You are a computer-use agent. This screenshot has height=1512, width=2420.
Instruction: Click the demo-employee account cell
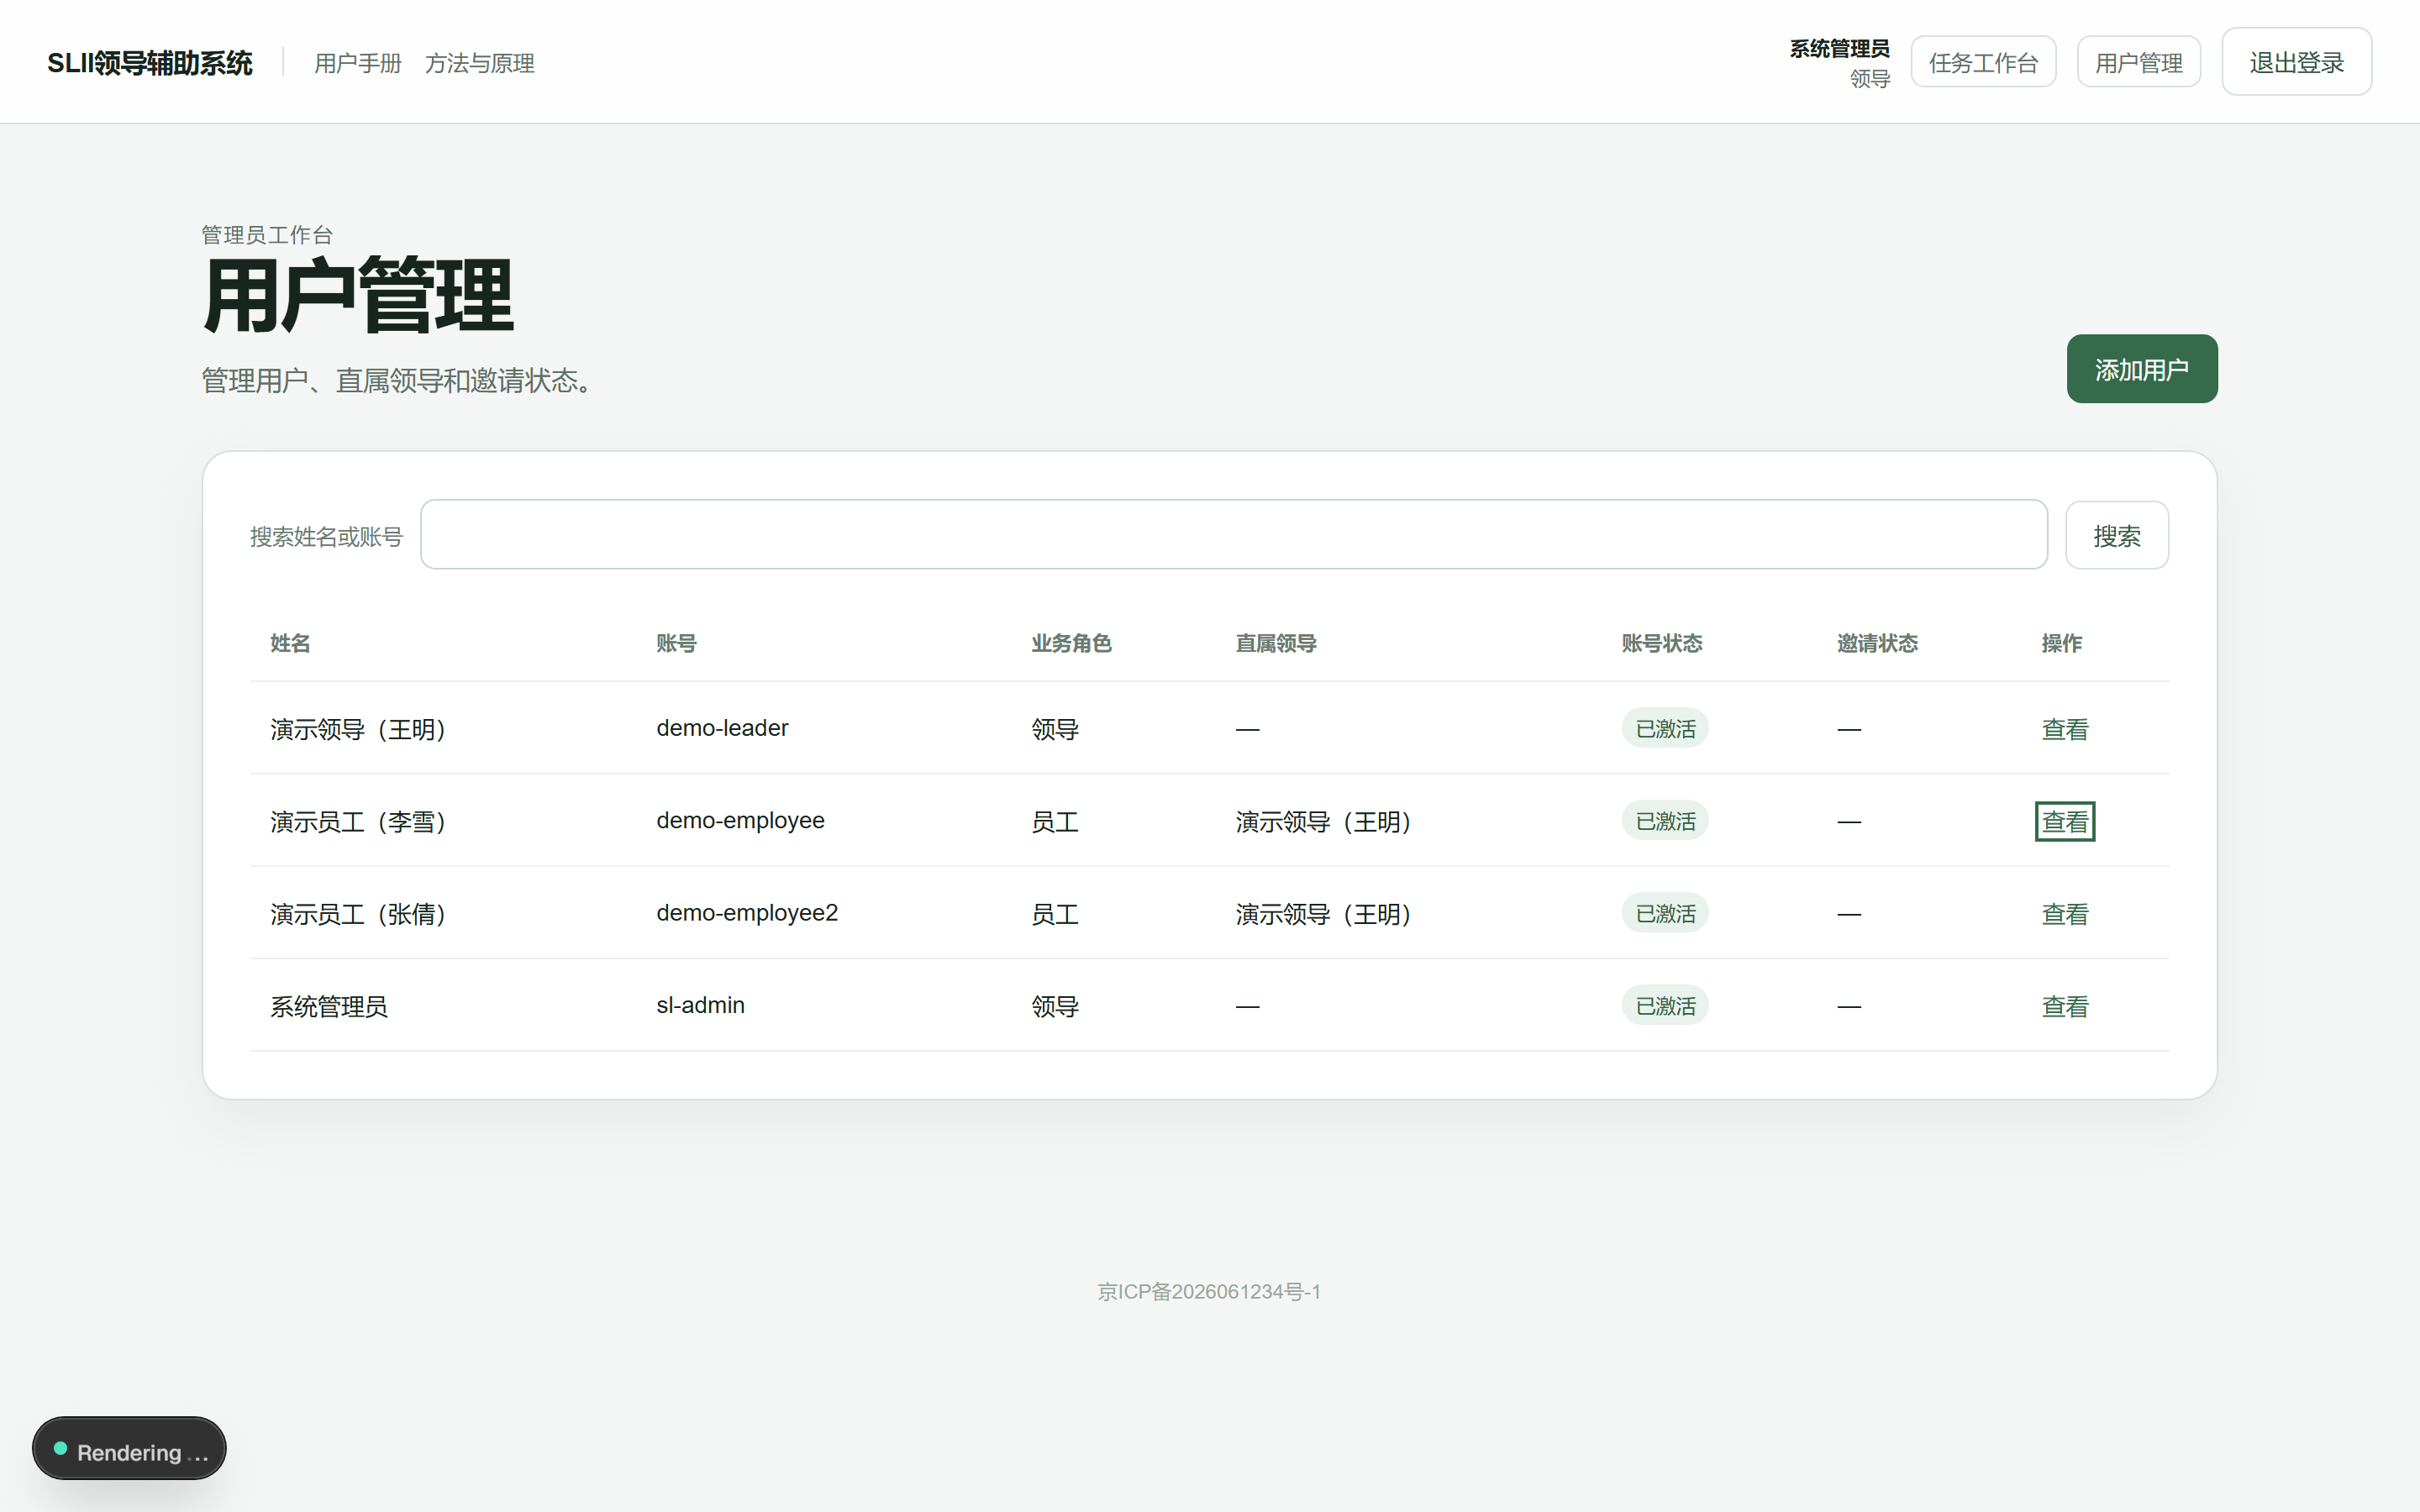(740, 821)
